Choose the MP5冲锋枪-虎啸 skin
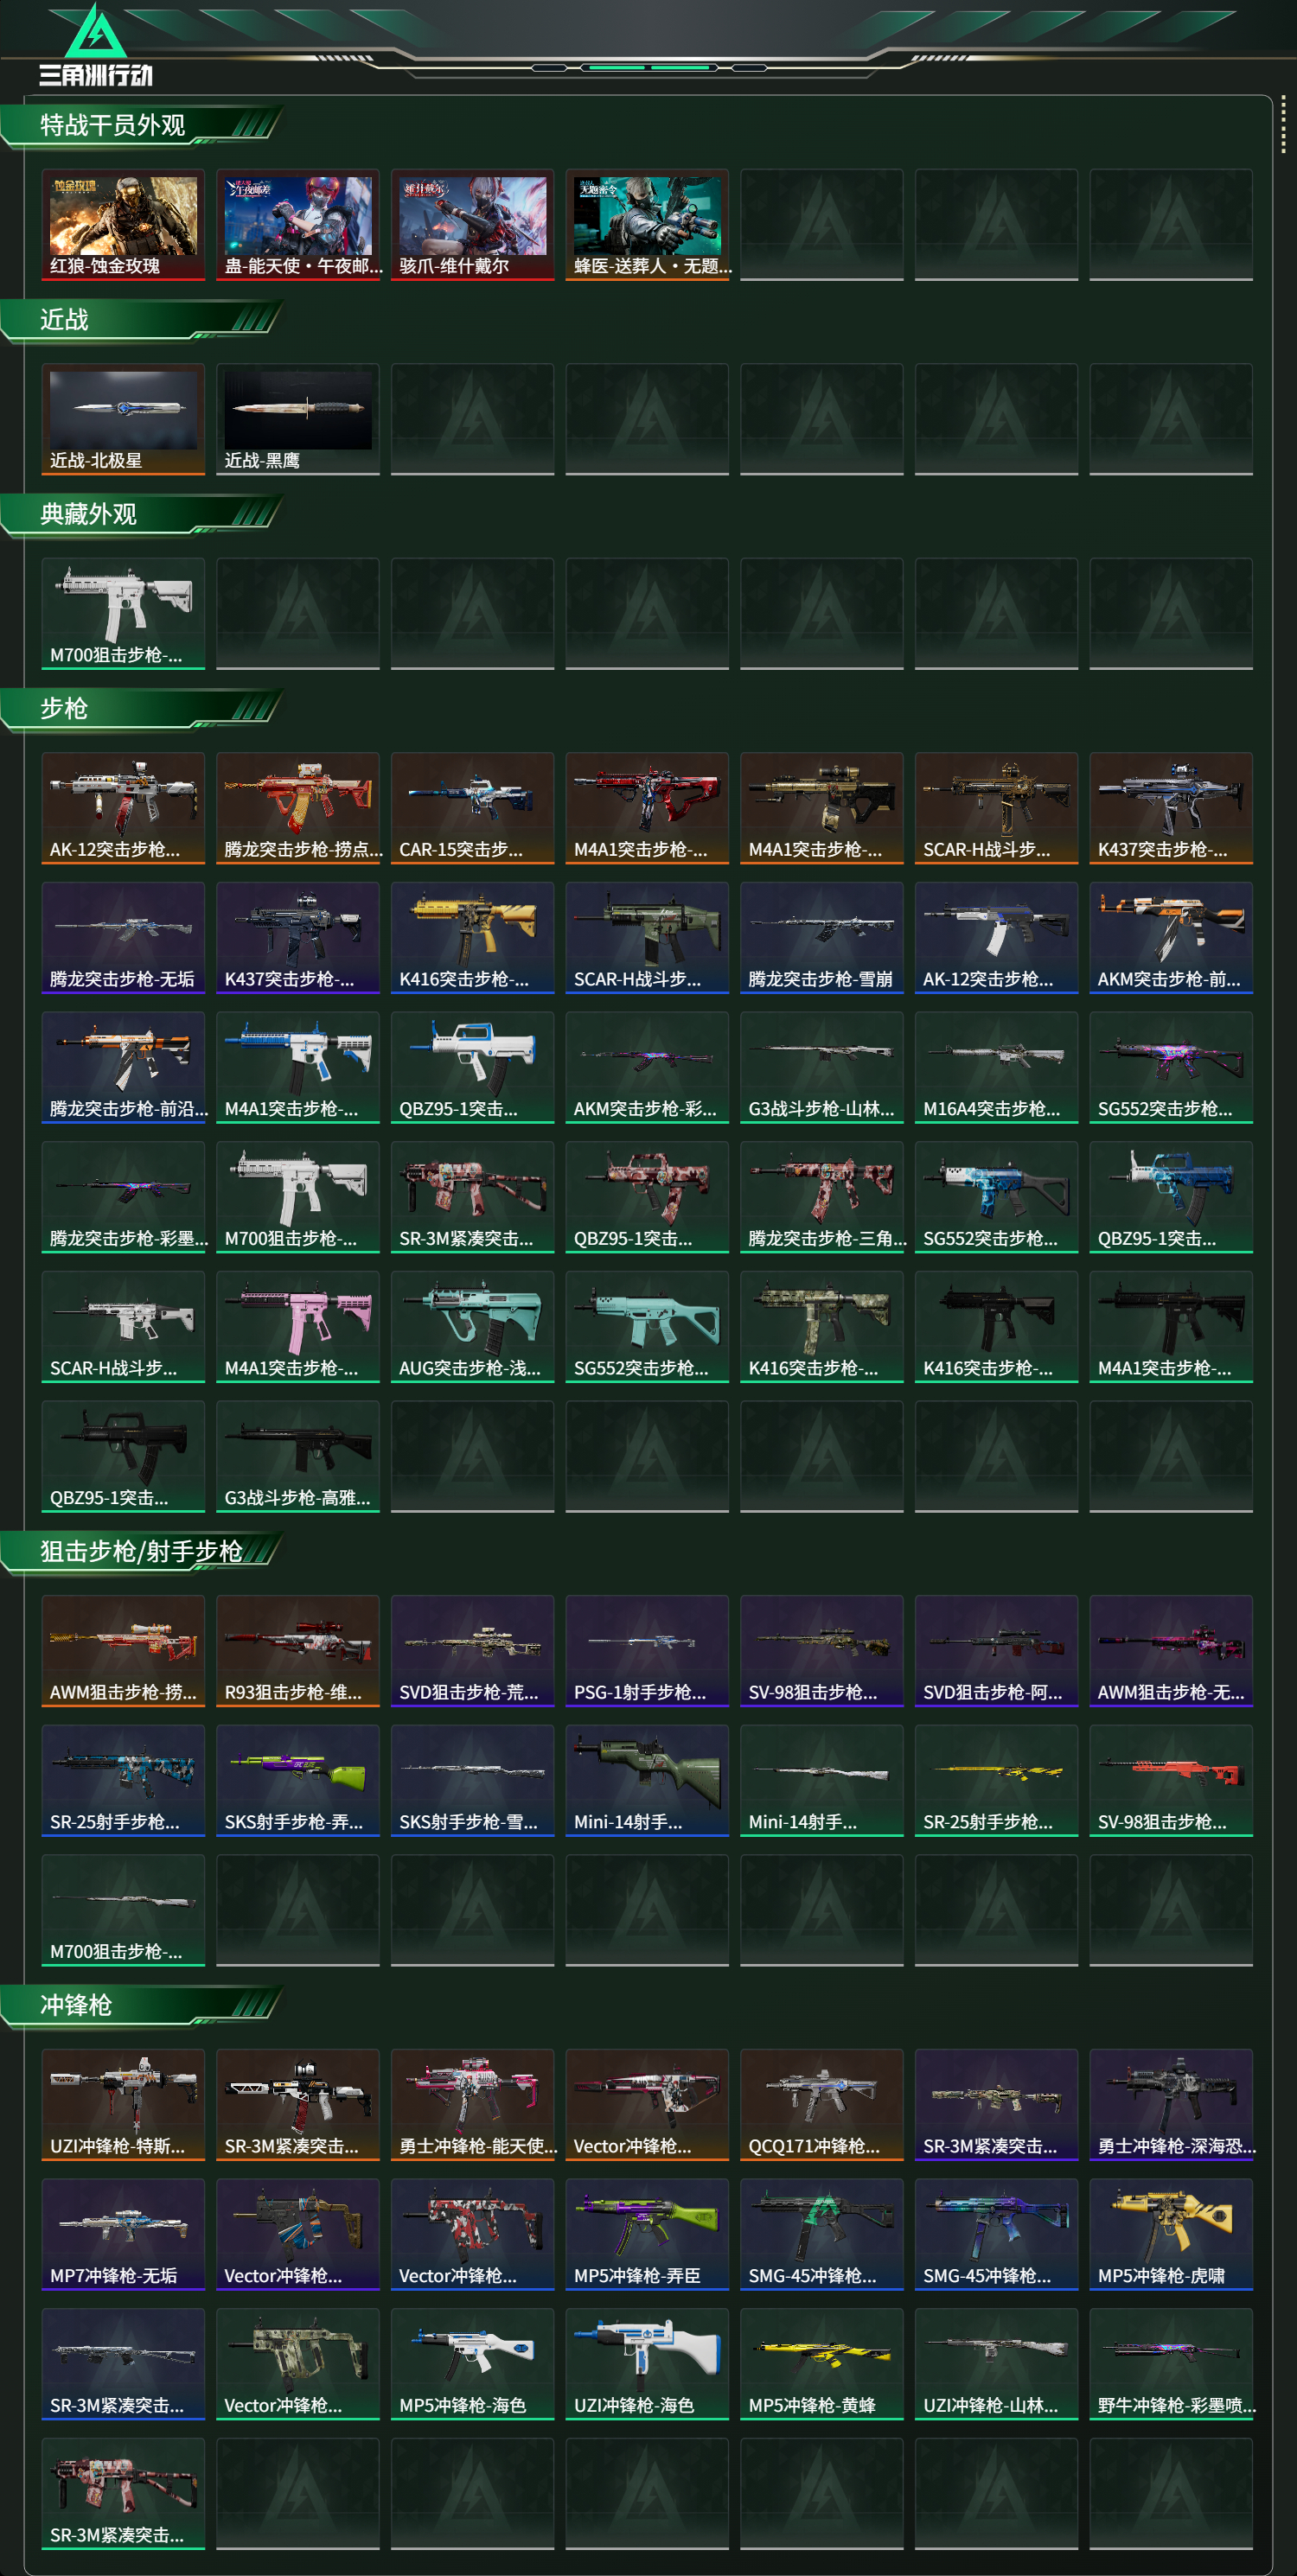The image size is (1297, 2576). pyautogui.click(x=1171, y=2234)
